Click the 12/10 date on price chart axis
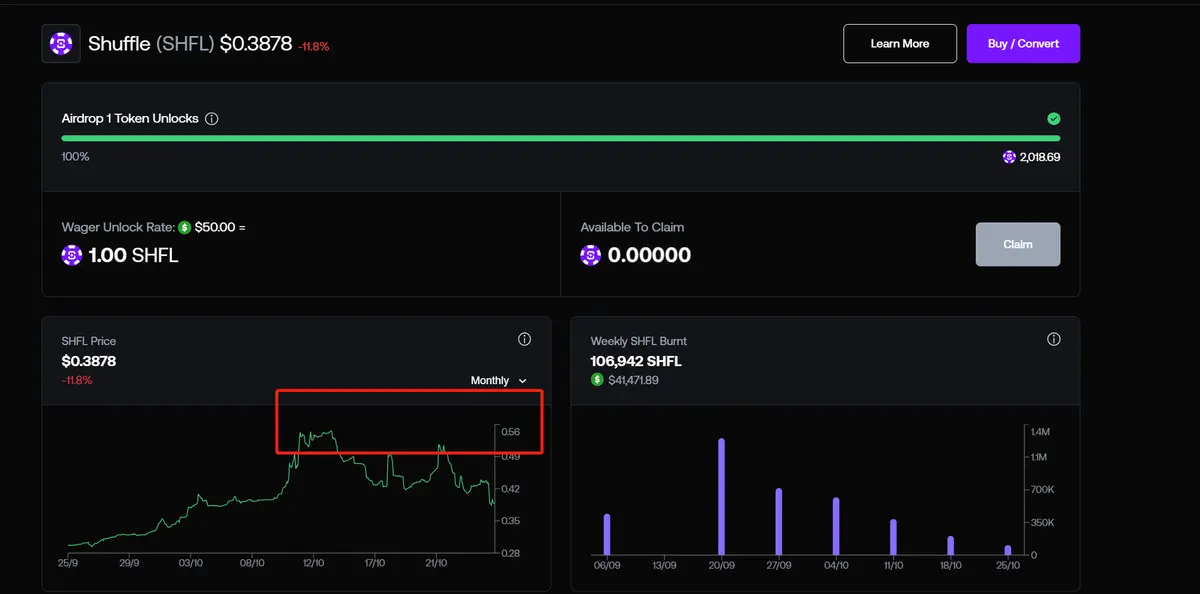1200x594 pixels. coord(314,563)
